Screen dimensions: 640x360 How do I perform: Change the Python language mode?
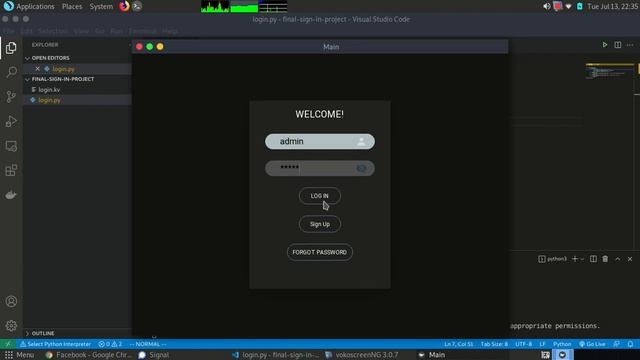pos(562,344)
